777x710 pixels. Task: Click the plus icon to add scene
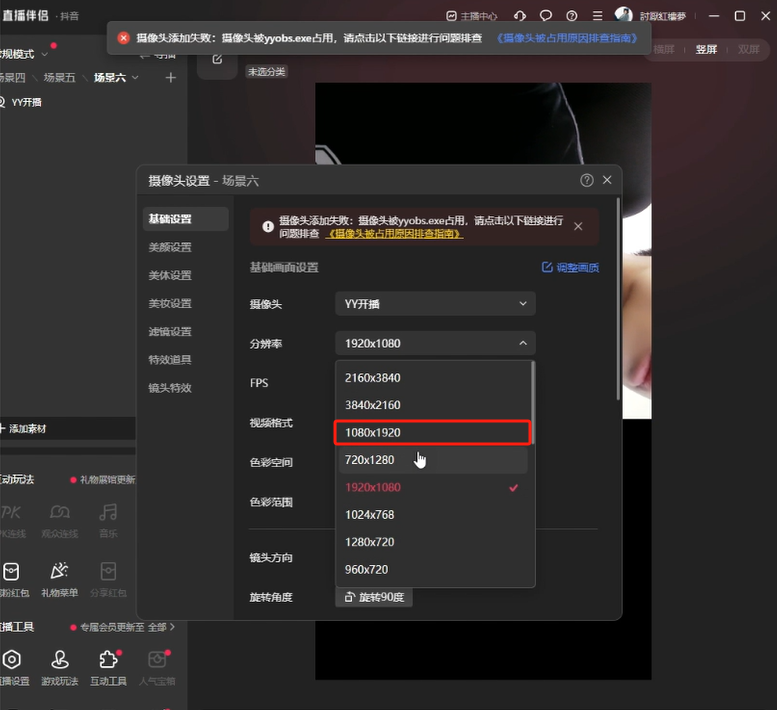pos(170,78)
